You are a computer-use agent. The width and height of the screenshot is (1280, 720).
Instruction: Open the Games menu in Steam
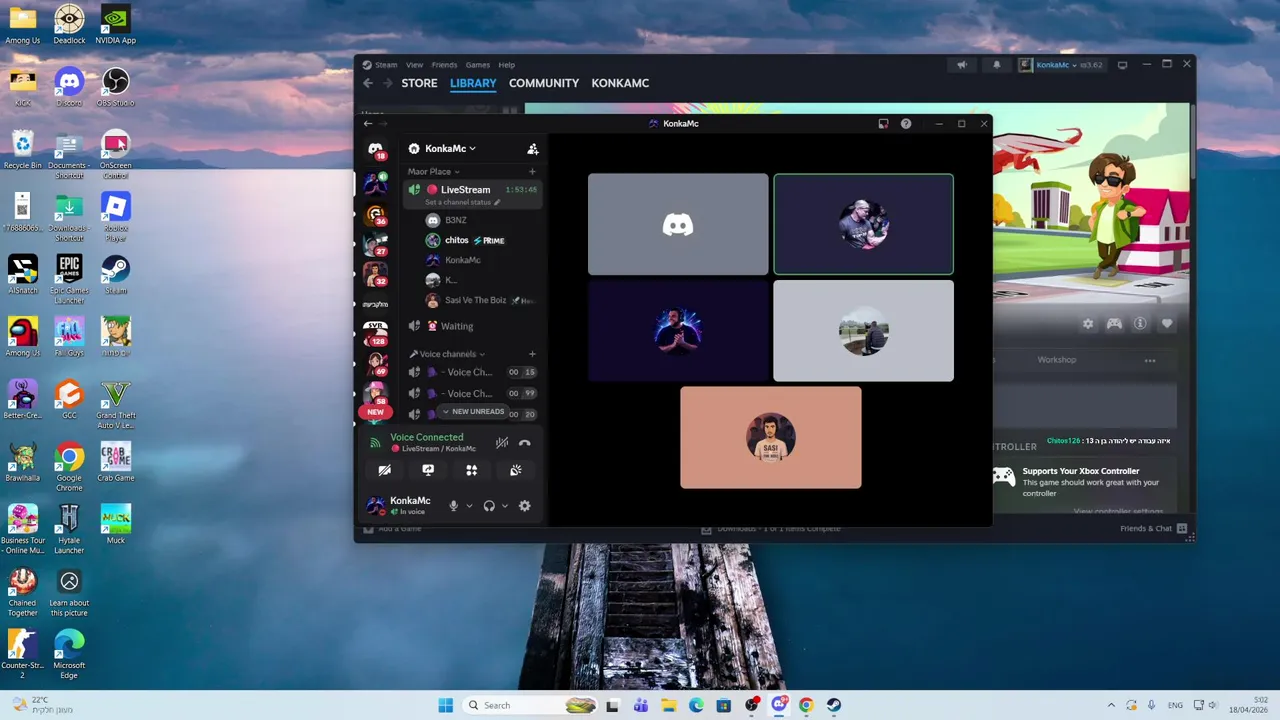(x=478, y=65)
